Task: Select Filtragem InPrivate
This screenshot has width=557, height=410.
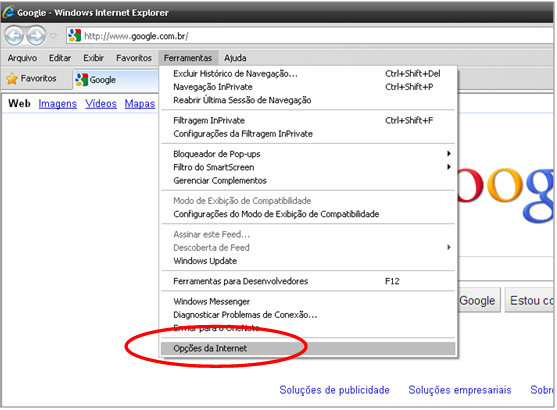Action: click(308, 120)
